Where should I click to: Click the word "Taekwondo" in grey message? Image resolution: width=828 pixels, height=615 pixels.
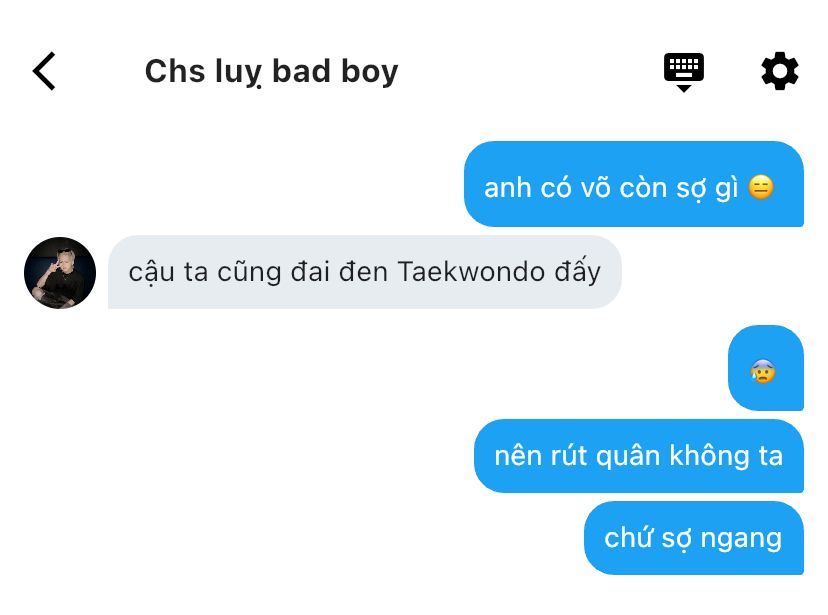471,272
